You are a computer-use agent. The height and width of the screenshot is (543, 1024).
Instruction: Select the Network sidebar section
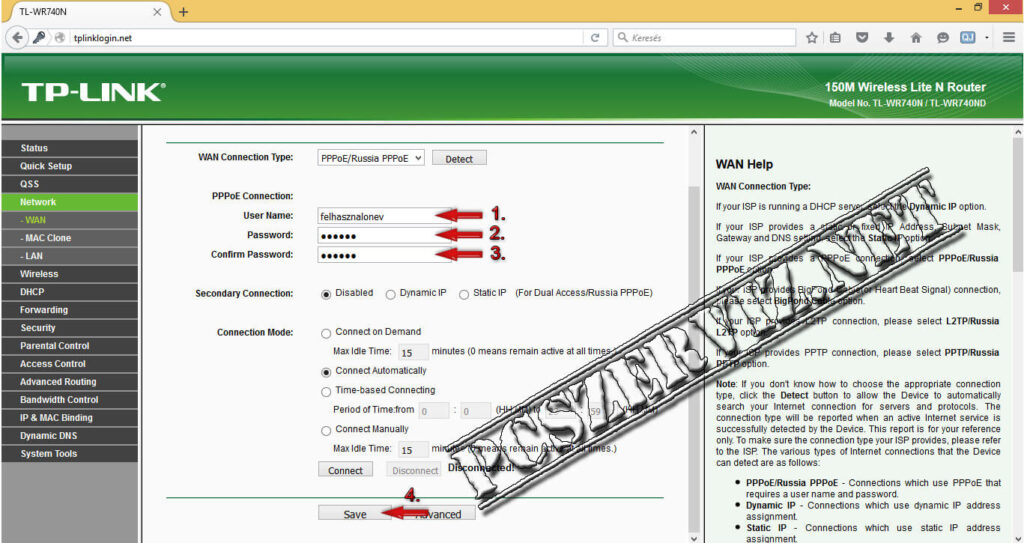tap(70, 202)
